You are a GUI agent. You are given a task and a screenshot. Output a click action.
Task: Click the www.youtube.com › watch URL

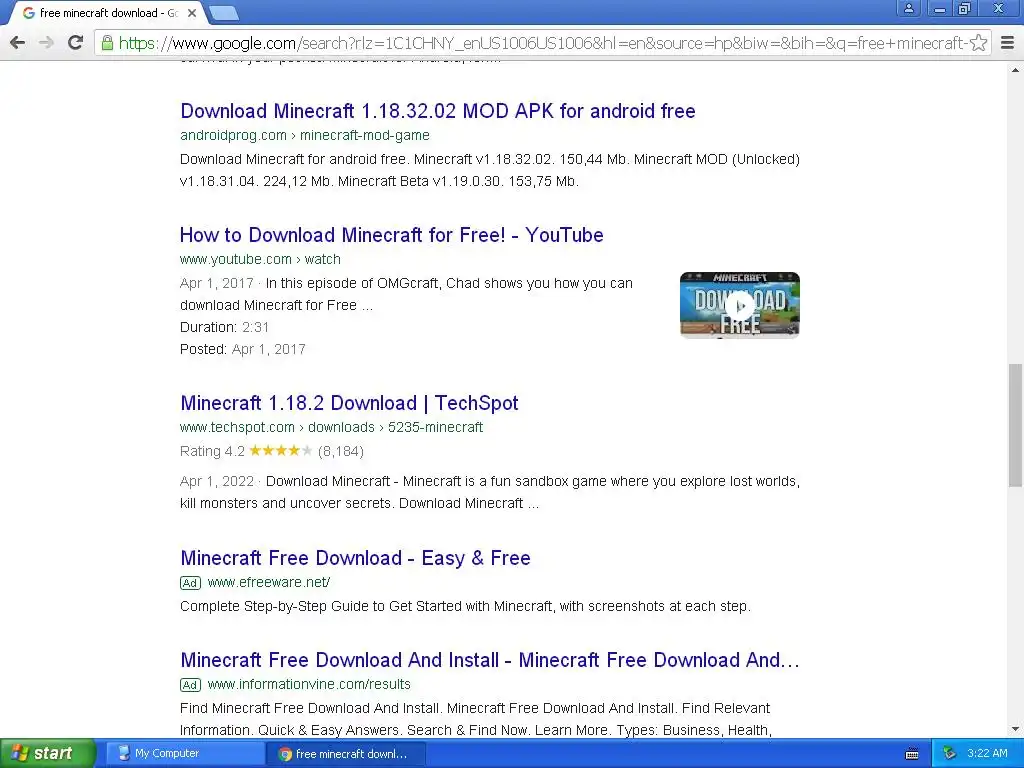(x=260, y=259)
